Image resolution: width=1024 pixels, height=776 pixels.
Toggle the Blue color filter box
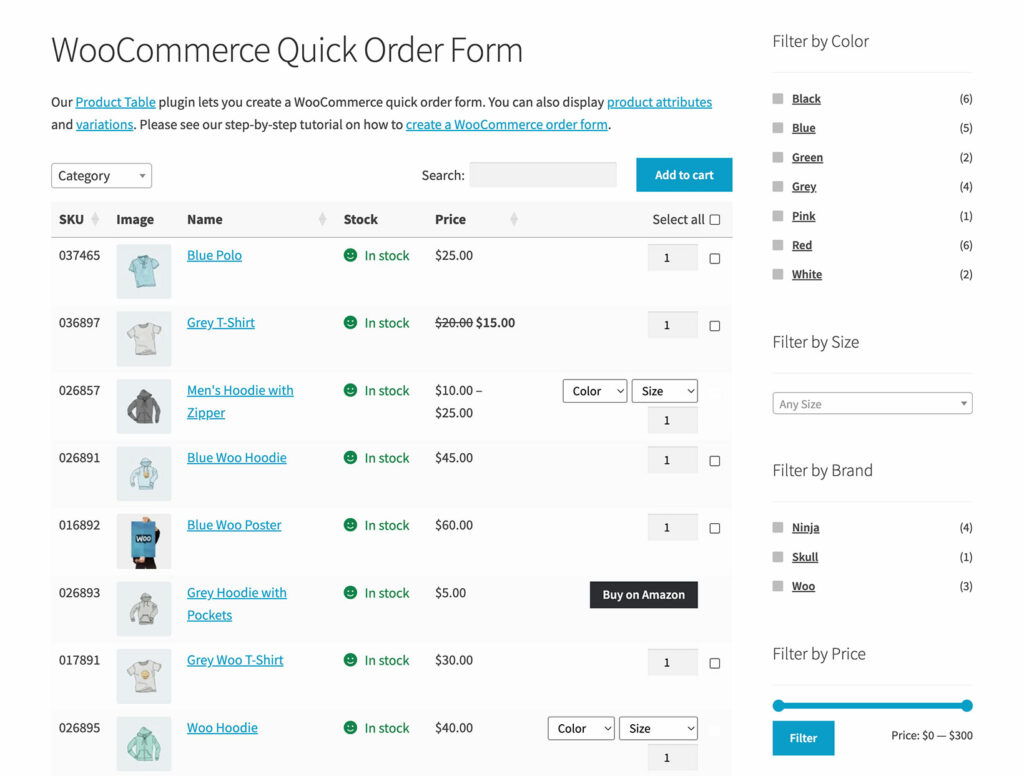coord(778,128)
